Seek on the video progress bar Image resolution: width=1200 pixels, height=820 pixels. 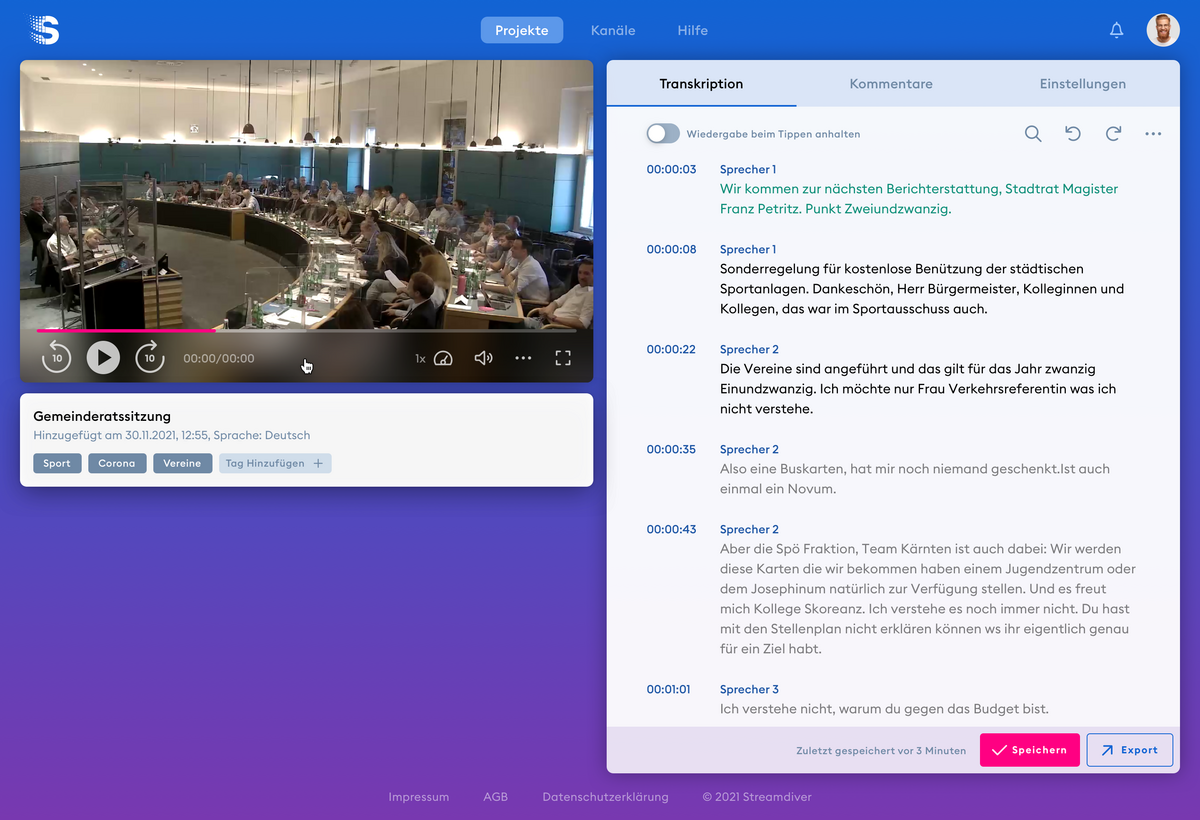(x=306, y=330)
